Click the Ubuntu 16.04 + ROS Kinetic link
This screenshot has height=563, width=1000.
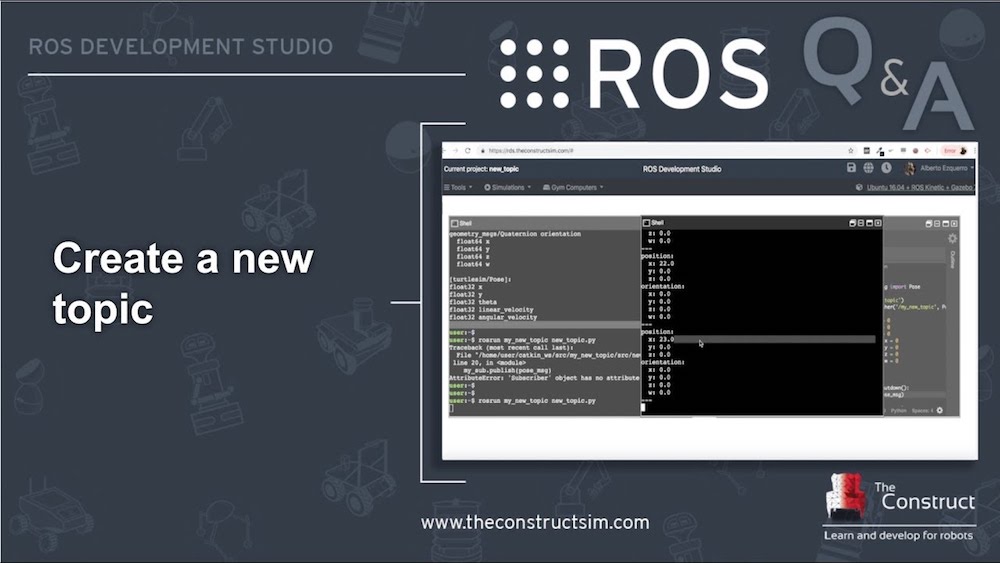920,187
